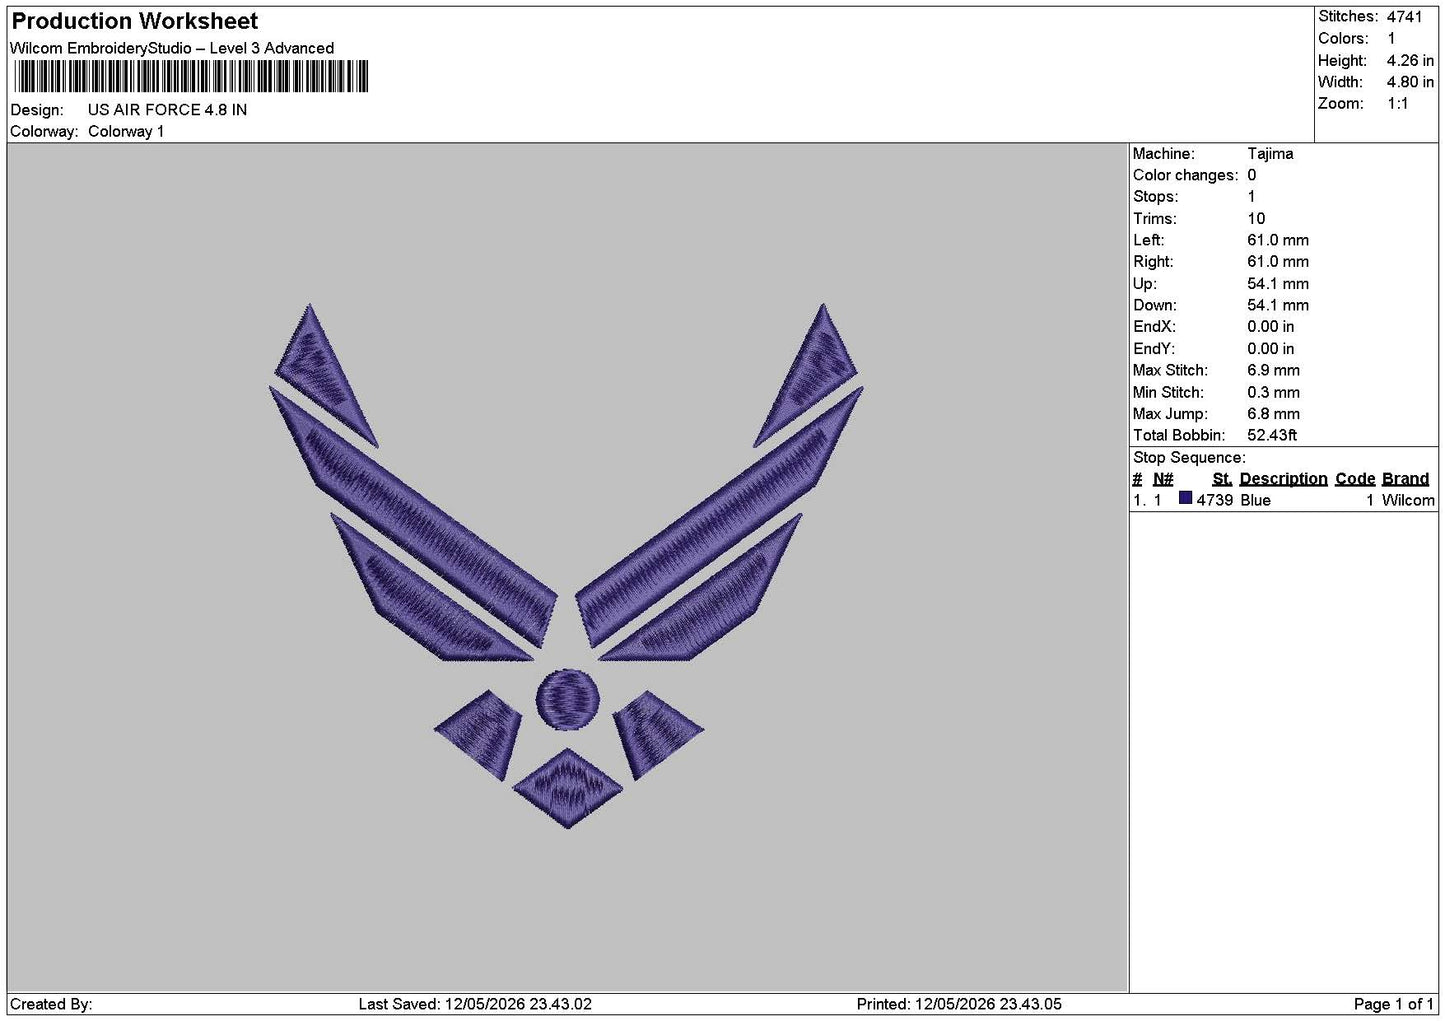The width and height of the screenshot is (1445, 1021).
Task: Click the Right value 61.0 mm
Action: [1278, 262]
